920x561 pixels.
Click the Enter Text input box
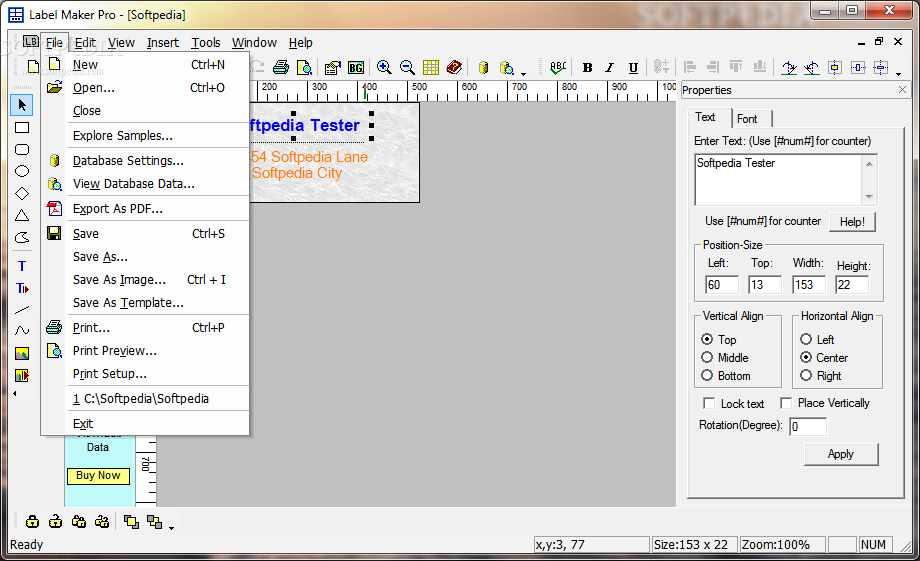coord(779,180)
